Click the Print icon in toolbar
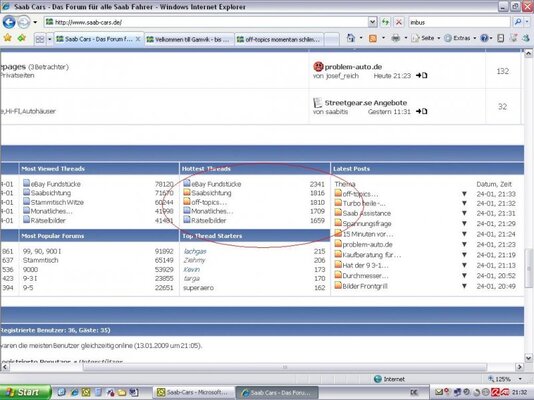534x400 pixels. pyautogui.click(x=395, y=38)
